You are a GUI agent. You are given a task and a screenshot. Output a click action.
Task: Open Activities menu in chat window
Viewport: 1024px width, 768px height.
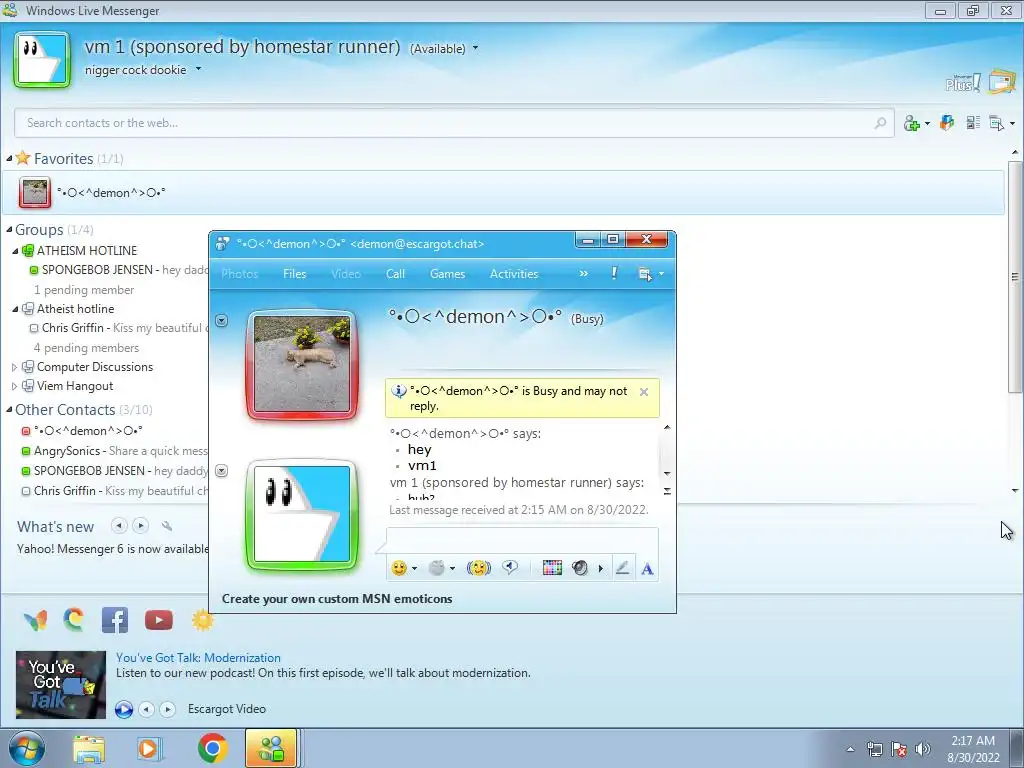click(514, 274)
